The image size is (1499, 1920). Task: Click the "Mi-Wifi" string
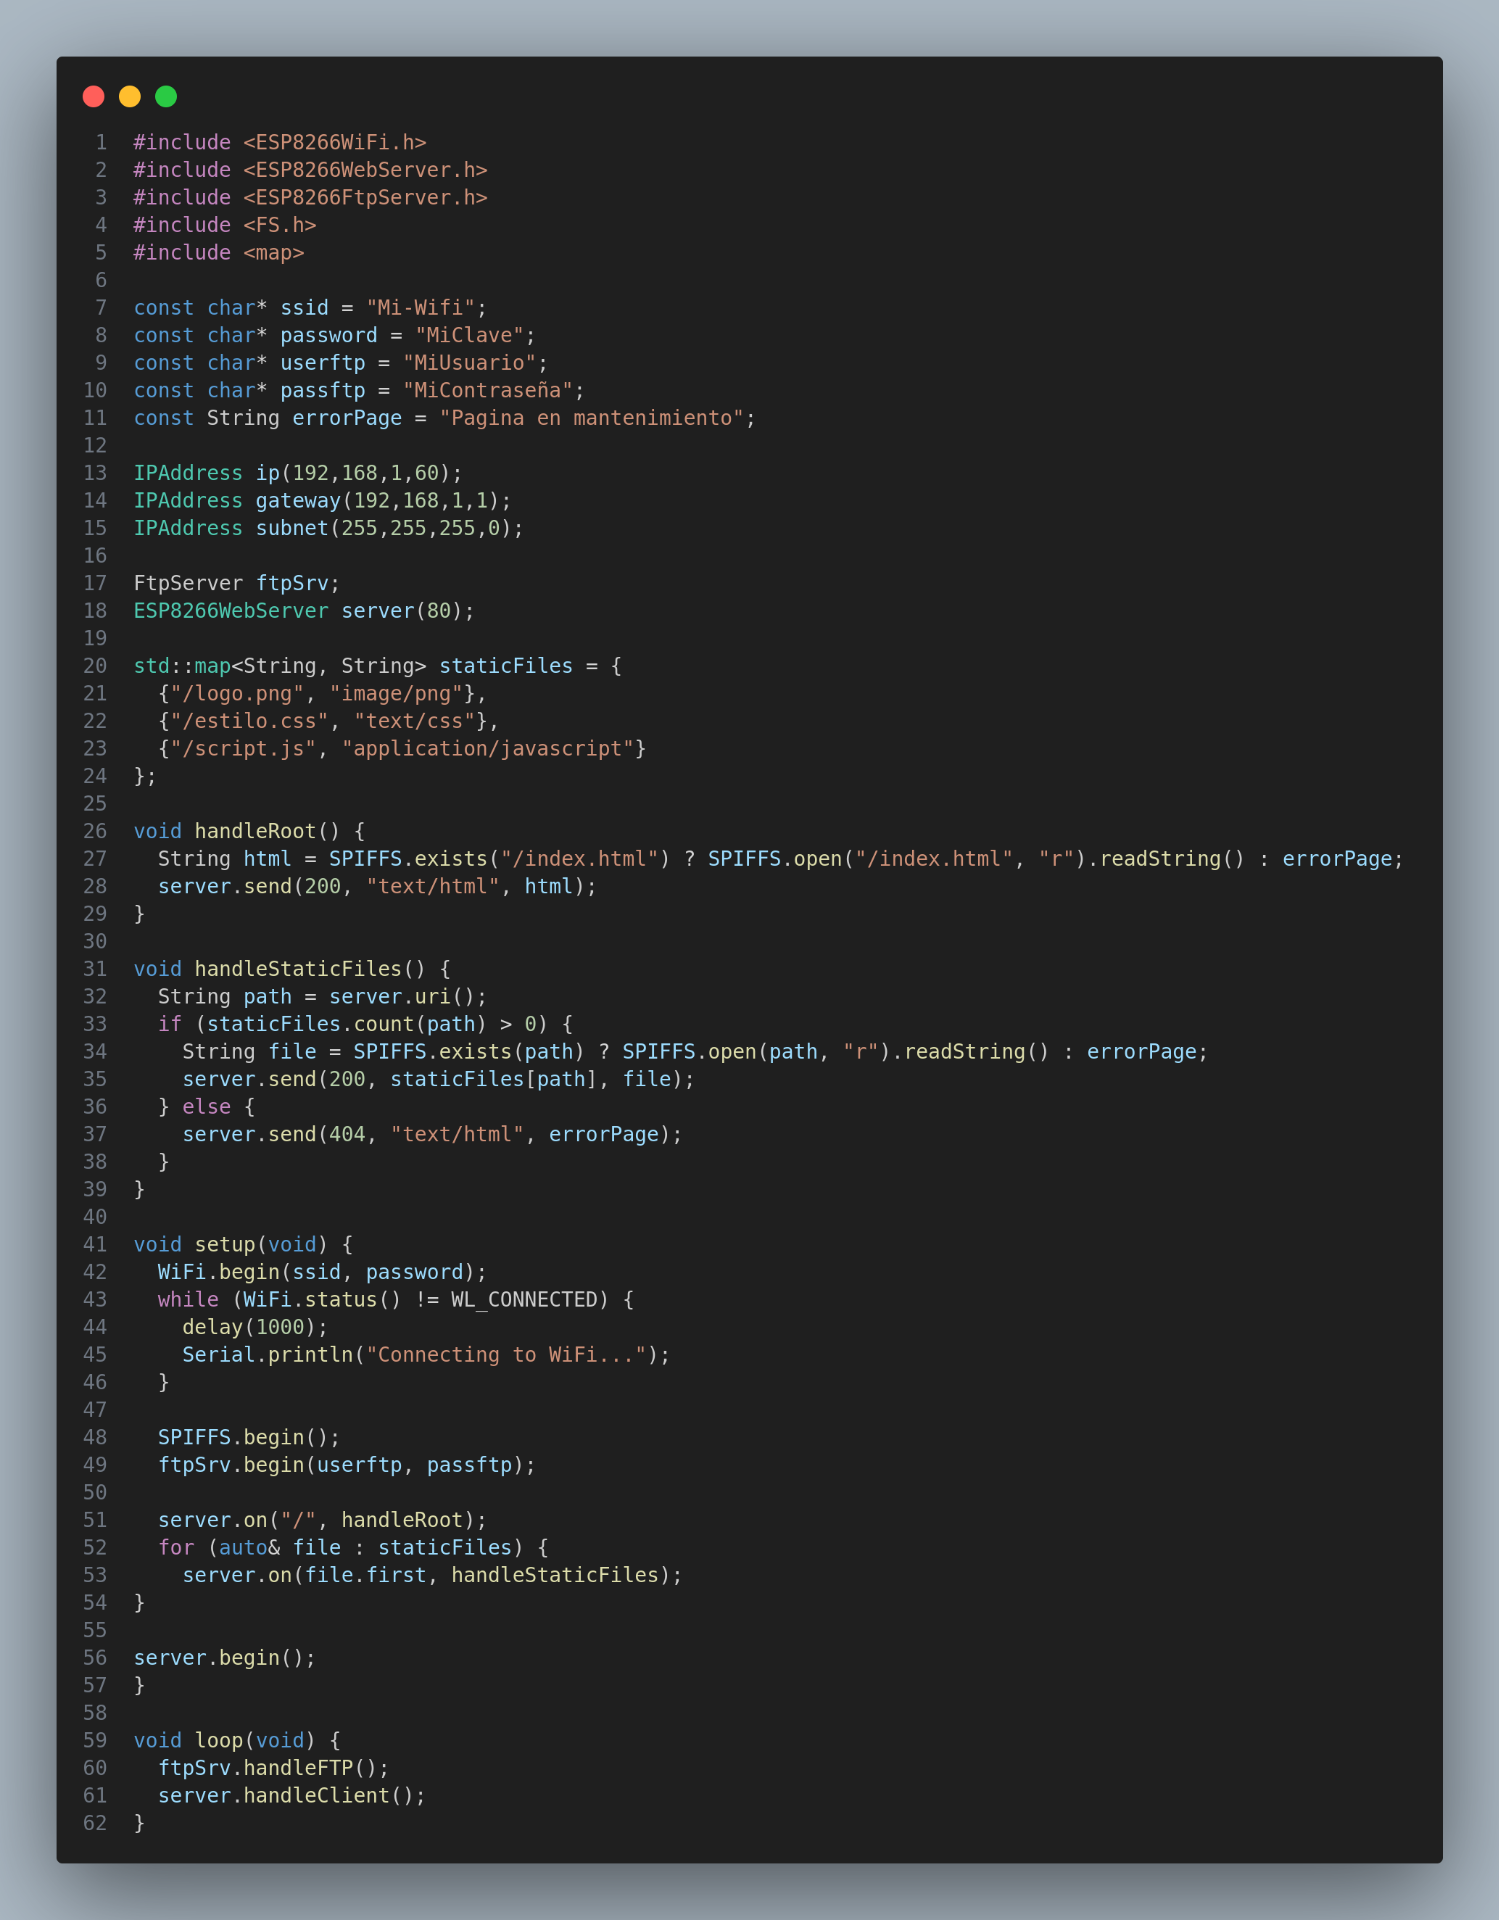421,307
